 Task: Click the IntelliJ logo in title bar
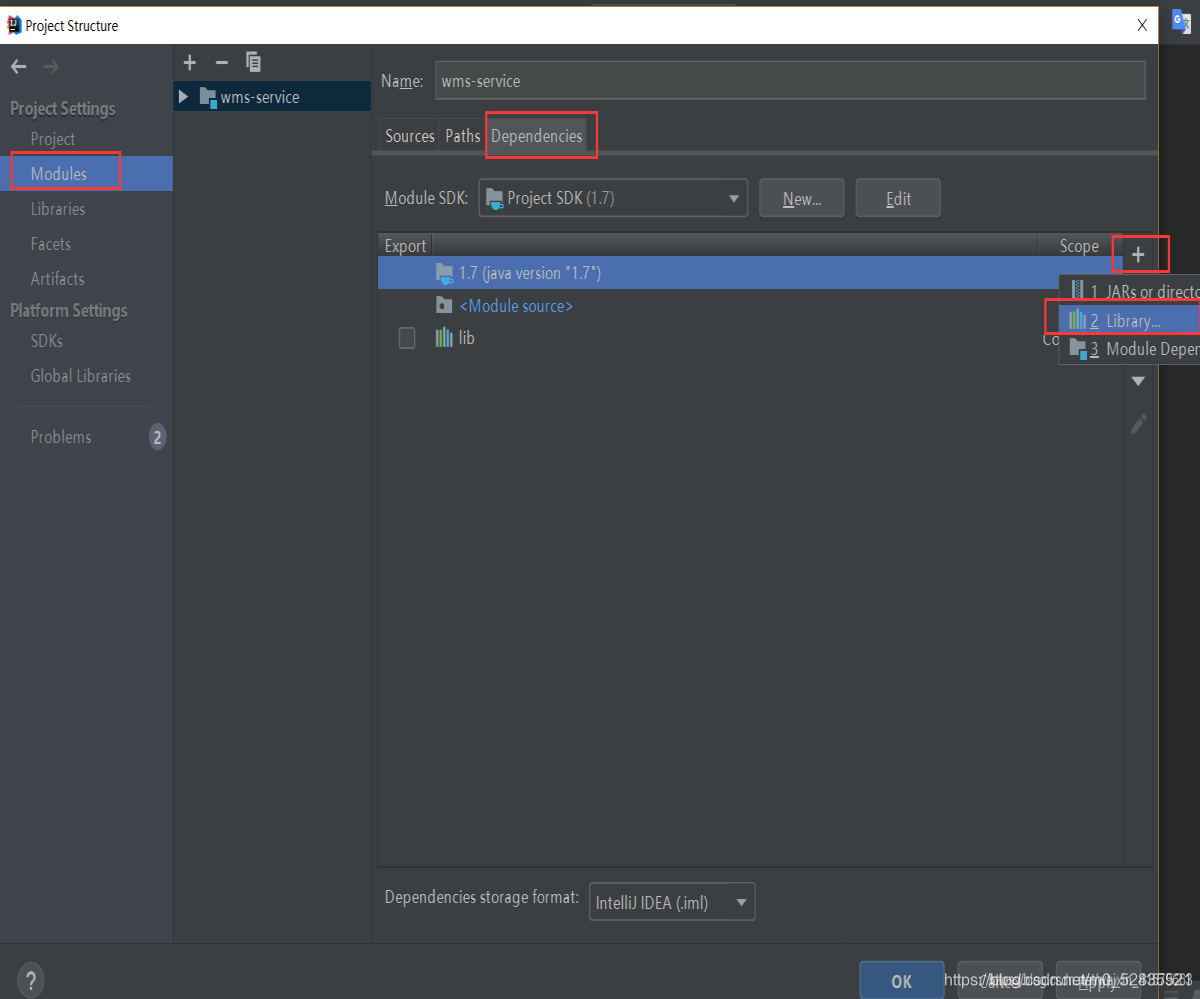(x=14, y=25)
